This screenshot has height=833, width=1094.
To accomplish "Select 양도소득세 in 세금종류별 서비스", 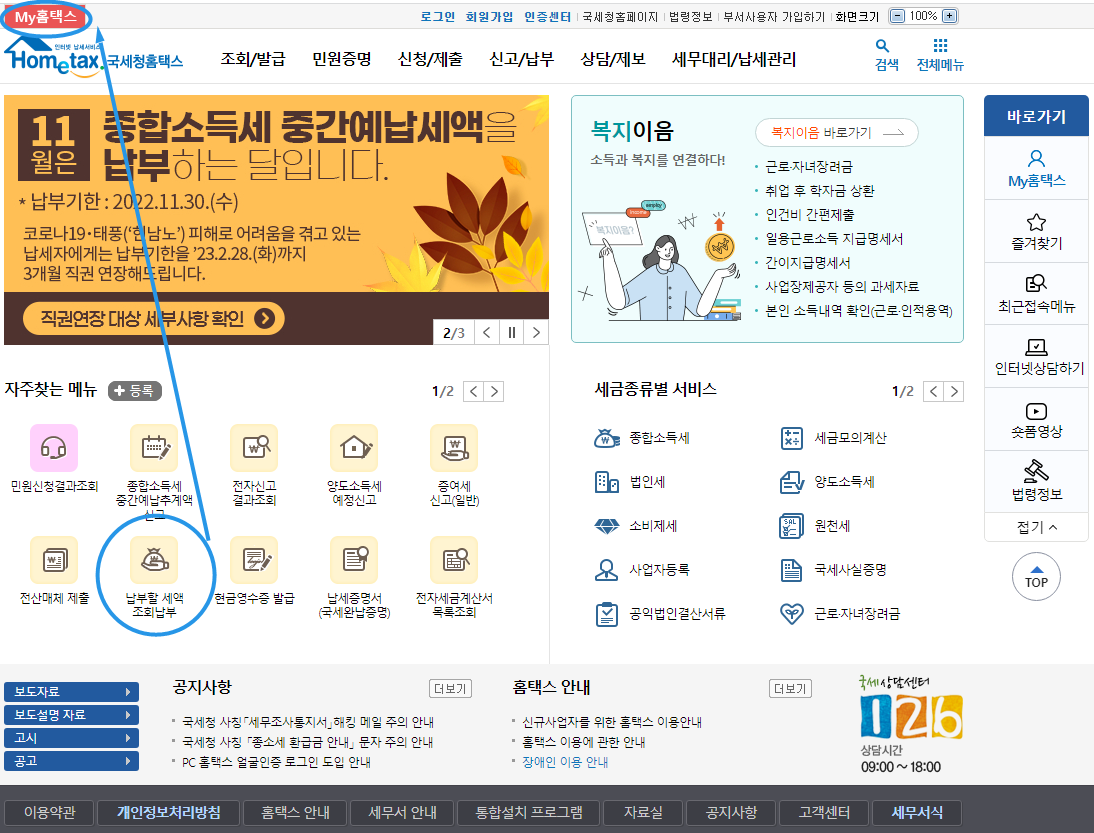I will coord(827,482).
